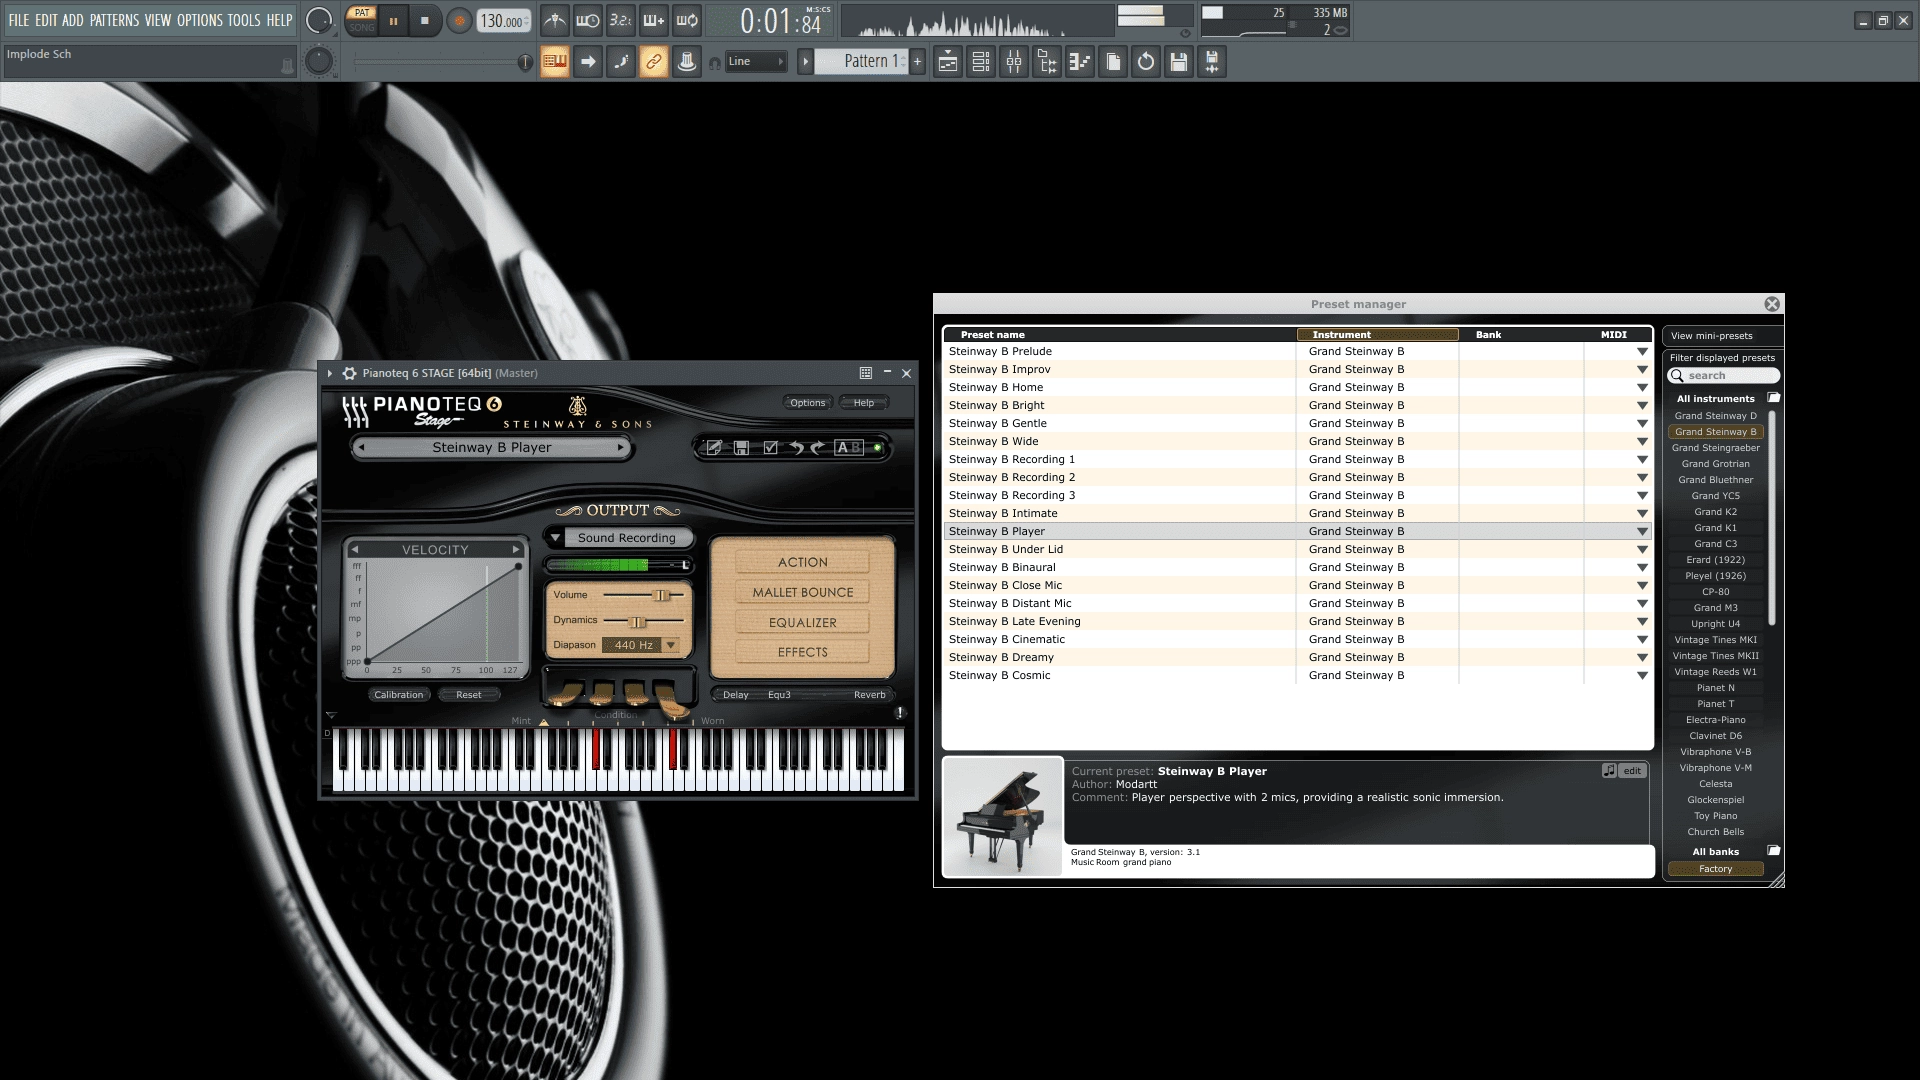Open the EDIT menu
1920x1080 pixels.
[46, 20]
